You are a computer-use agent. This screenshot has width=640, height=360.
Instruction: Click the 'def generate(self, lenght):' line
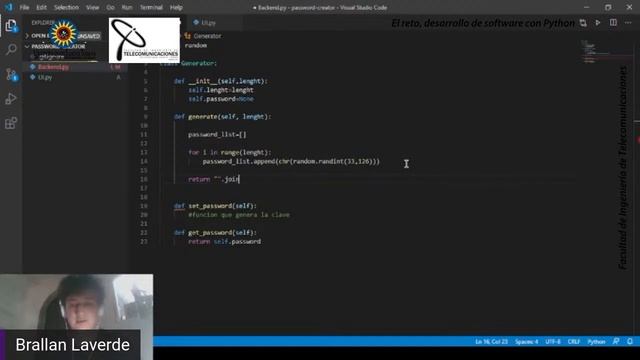click(x=222, y=117)
